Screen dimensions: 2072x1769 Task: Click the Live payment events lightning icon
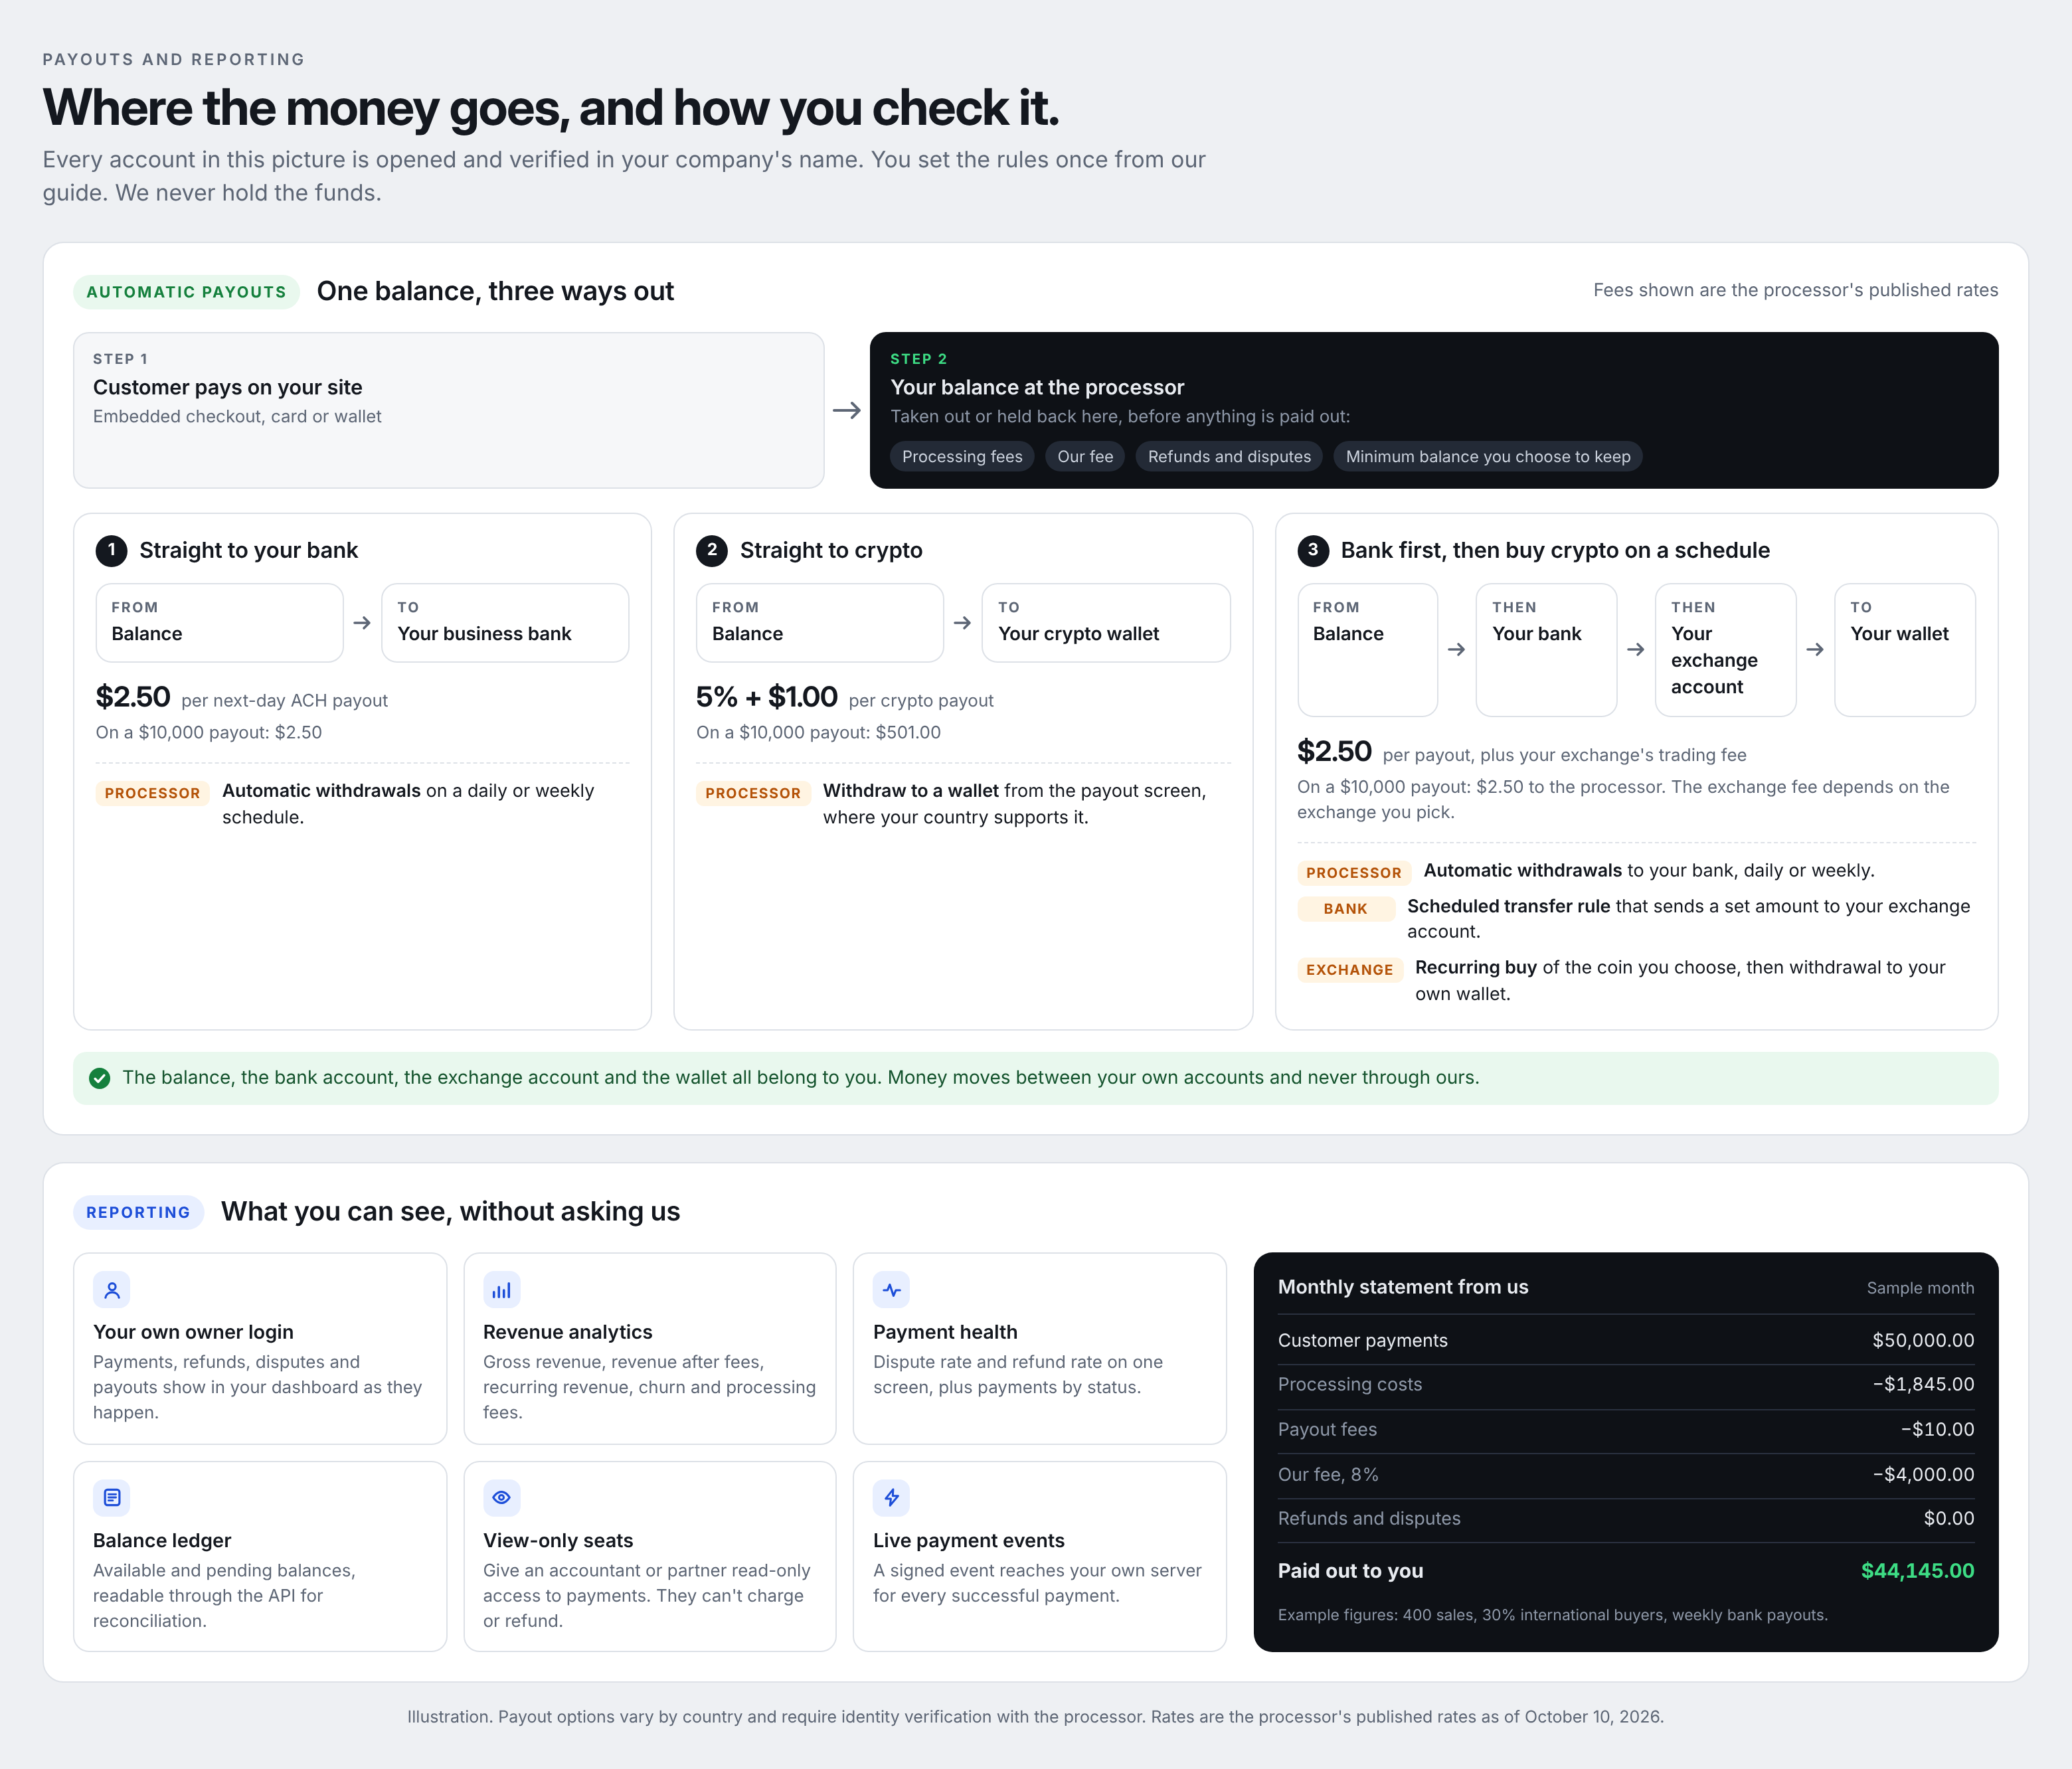coord(892,1498)
